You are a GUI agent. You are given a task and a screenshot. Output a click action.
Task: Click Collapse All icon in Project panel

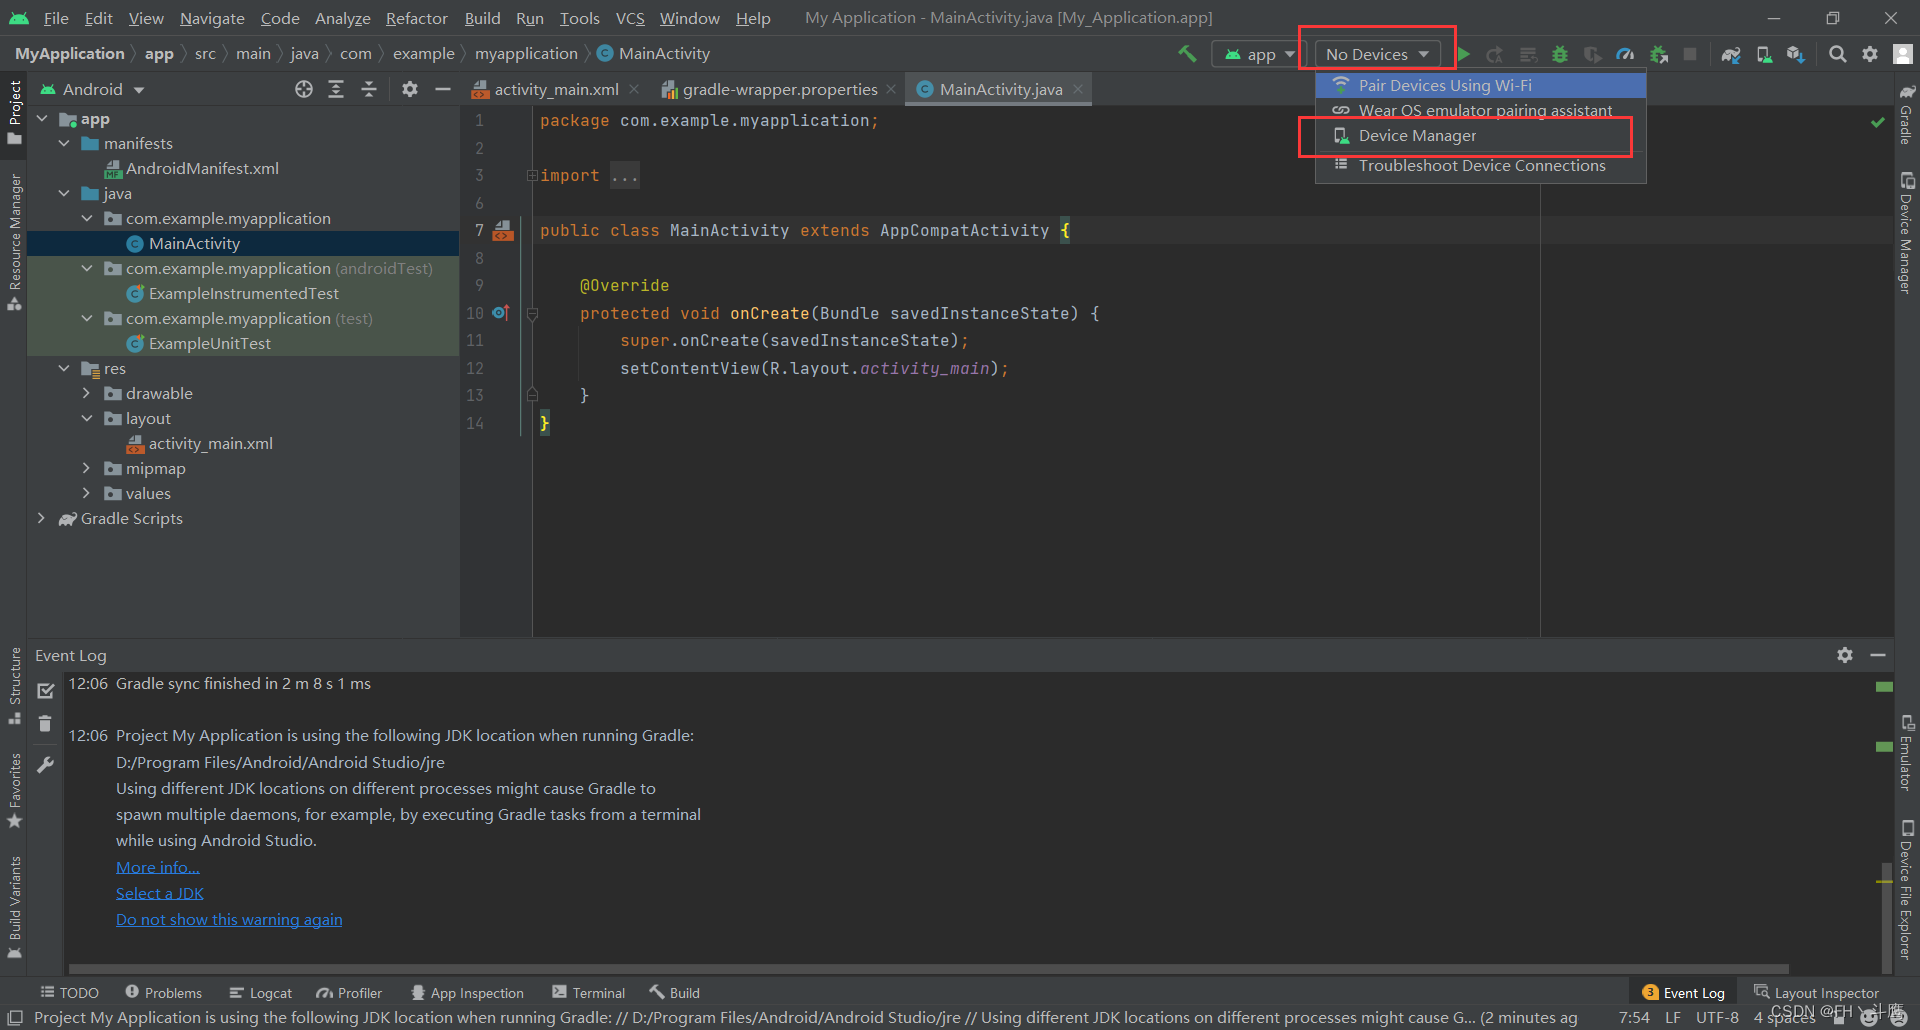369,89
